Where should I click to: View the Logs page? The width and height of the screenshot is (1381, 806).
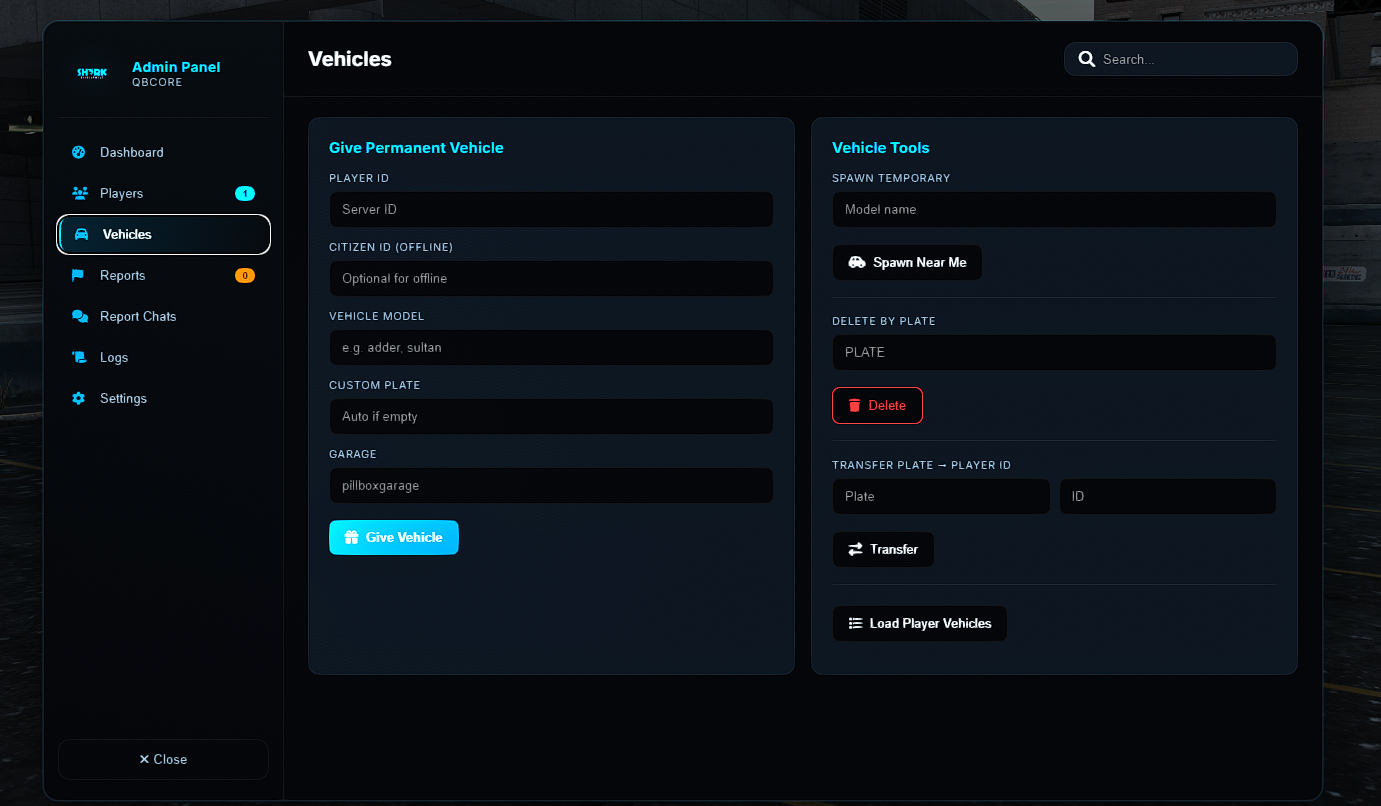click(164, 357)
